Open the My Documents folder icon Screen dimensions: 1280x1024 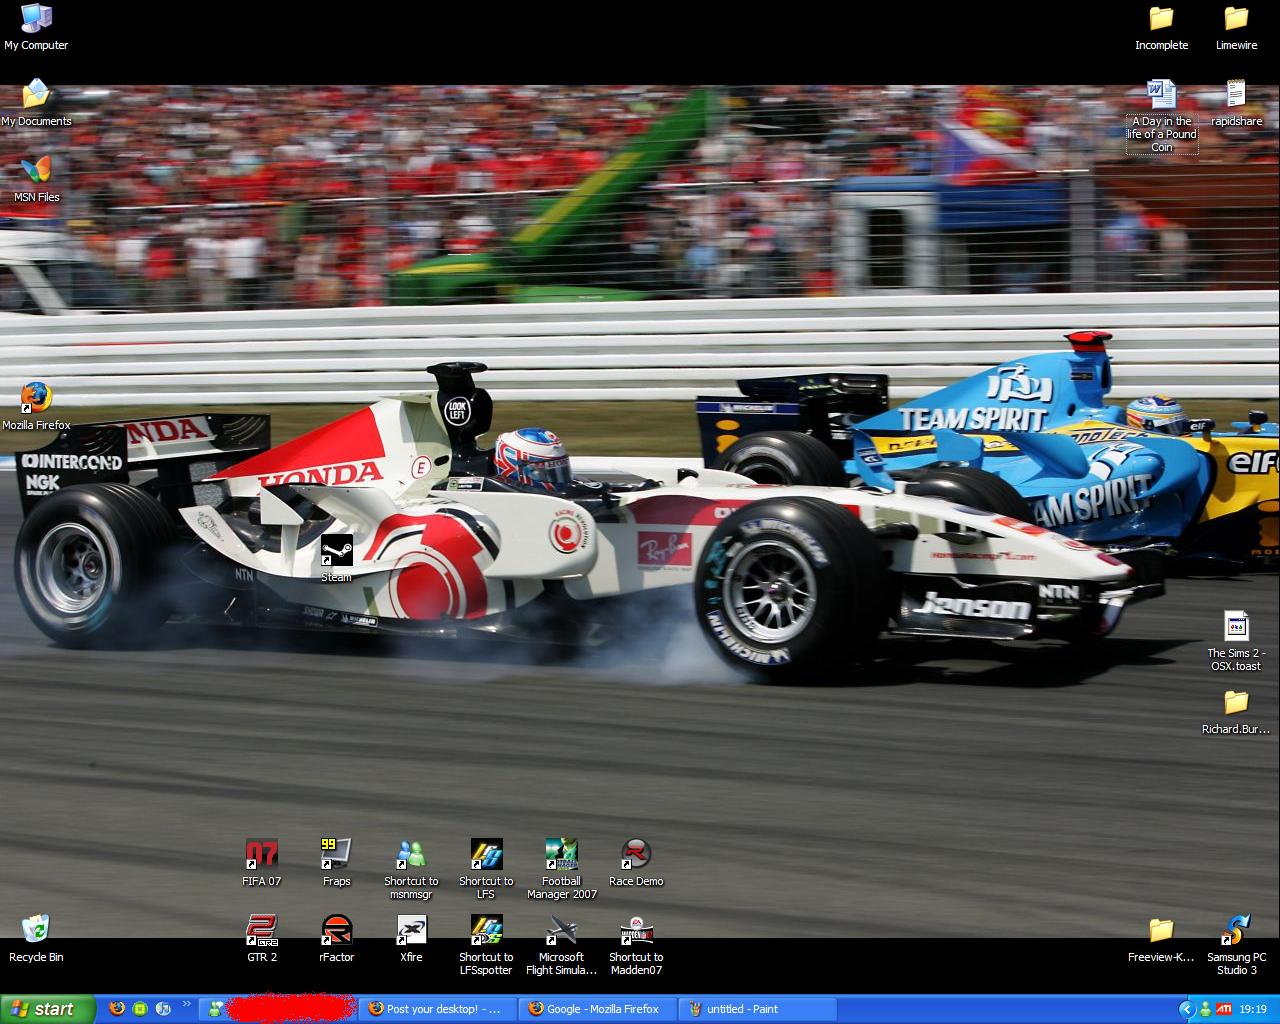[x=36, y=103]
